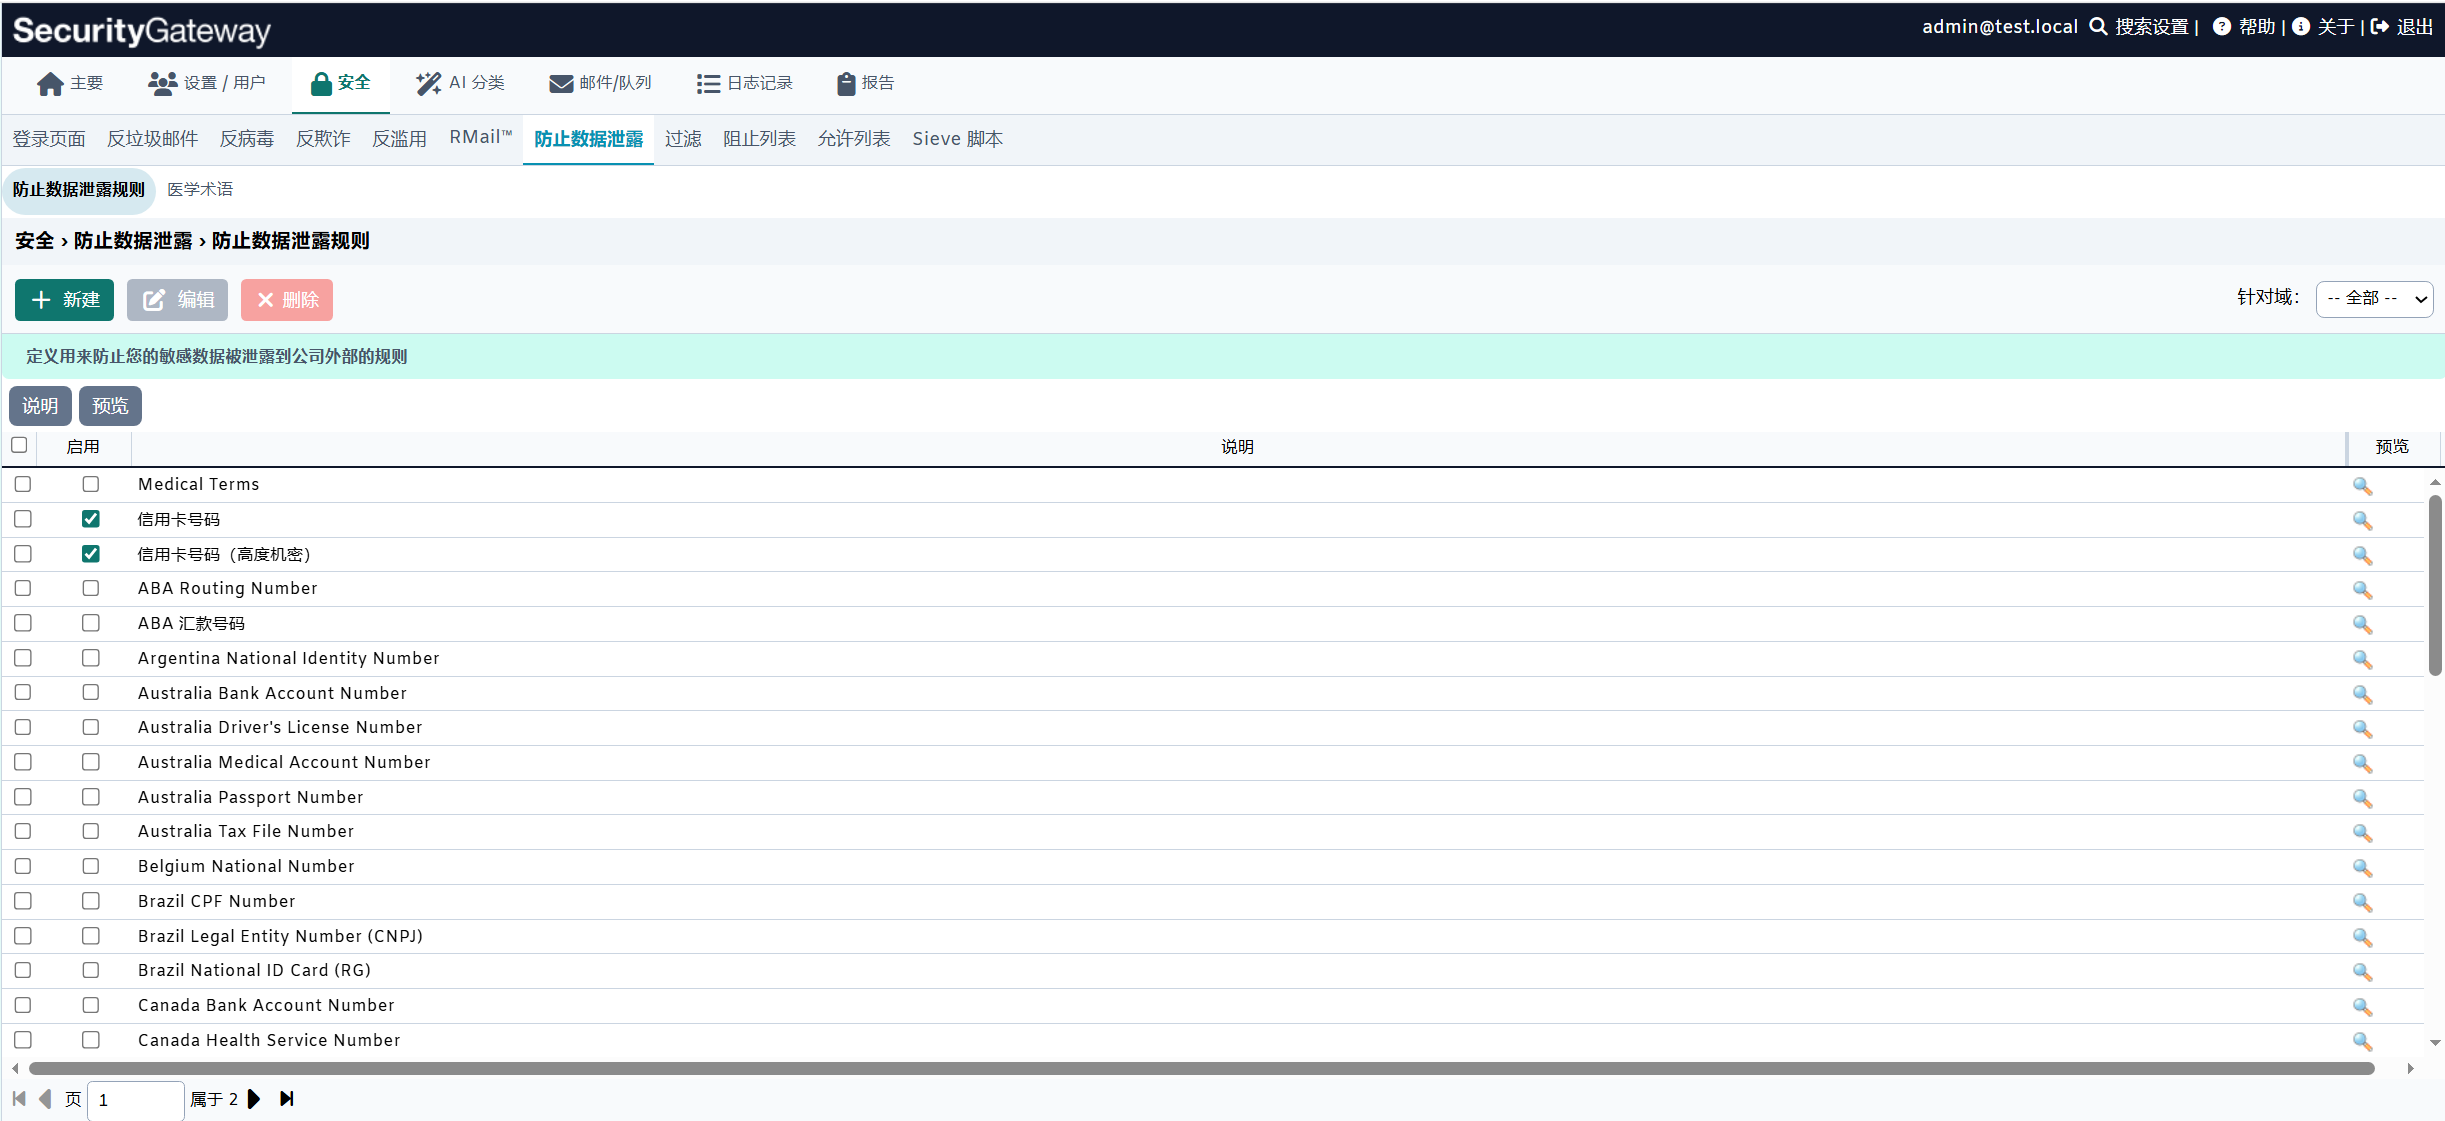Click Australia Tax File Number row text

pyautogui.click(x=246, y=832)
